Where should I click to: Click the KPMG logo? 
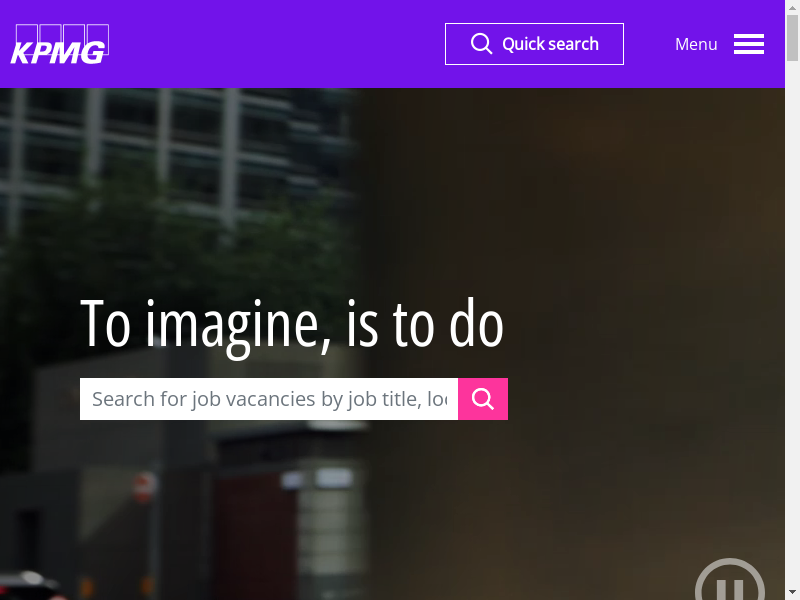coord(60,45)
